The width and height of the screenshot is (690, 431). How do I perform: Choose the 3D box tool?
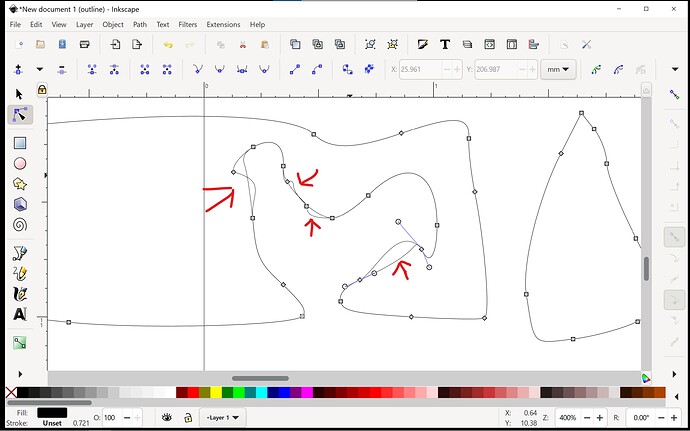click(20, 204)
